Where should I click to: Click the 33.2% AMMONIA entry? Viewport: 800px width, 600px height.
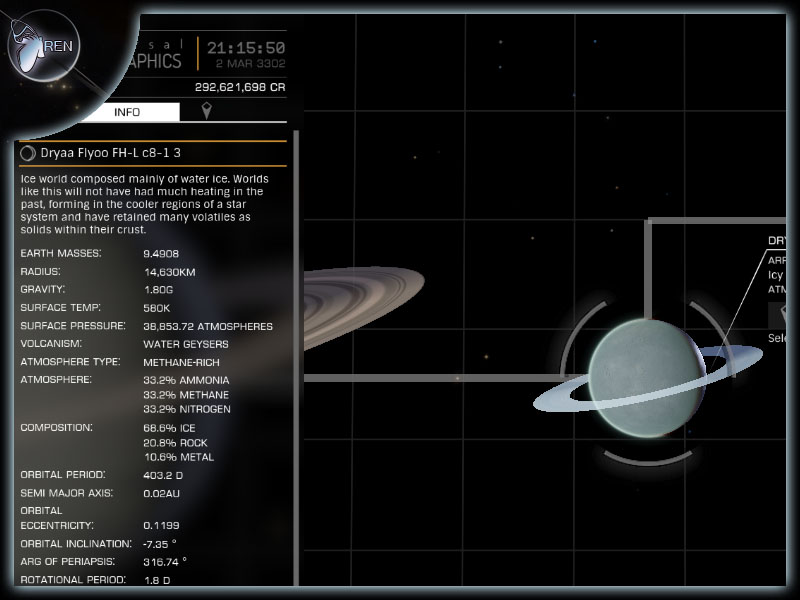[186, 380]
